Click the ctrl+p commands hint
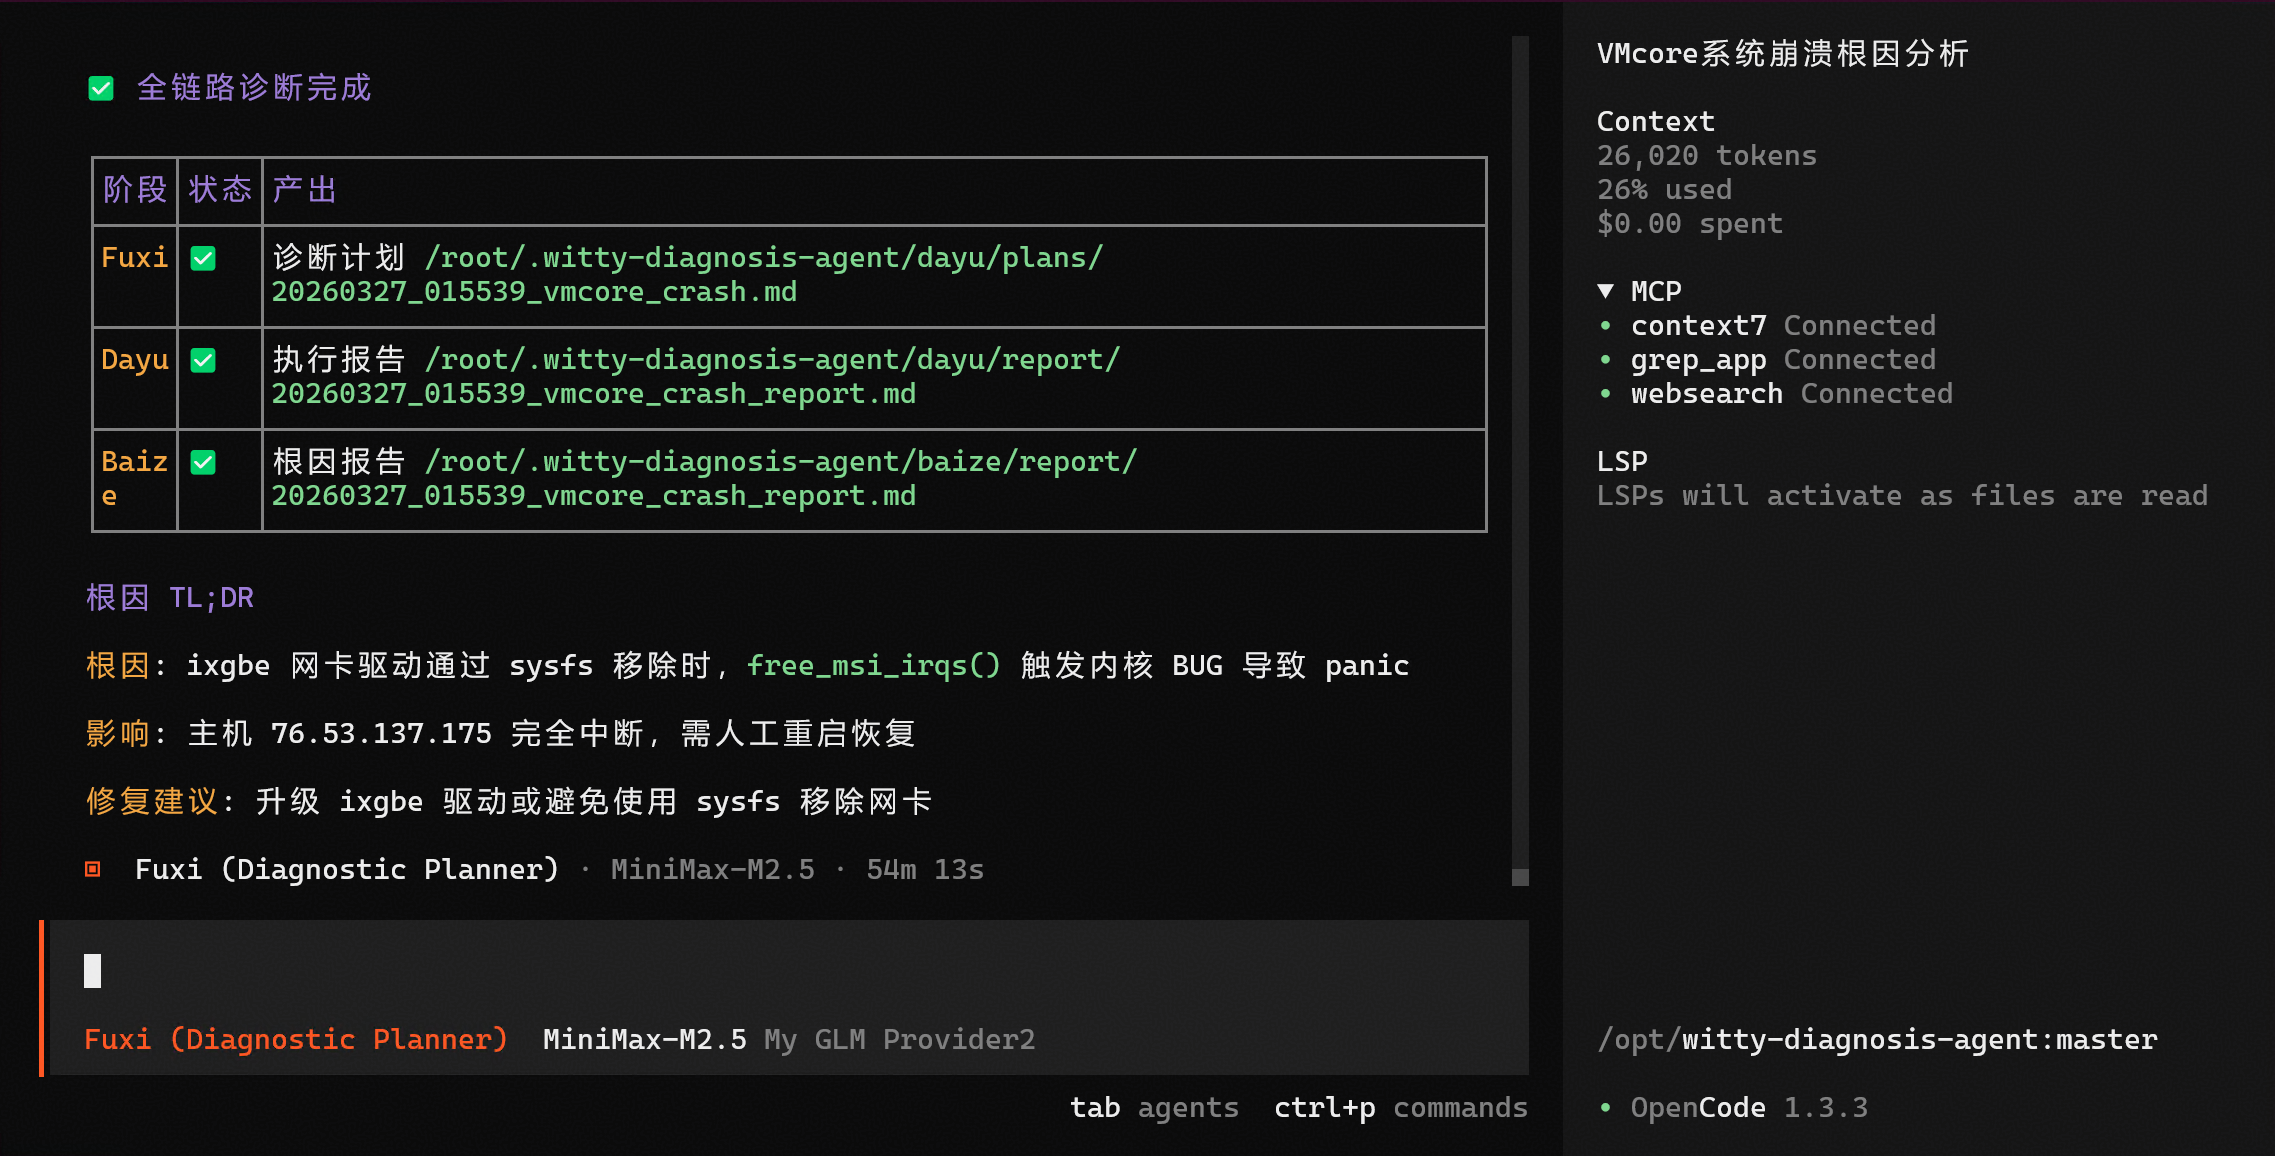2275x1156 pixels. click(x=1400, y=1108)
